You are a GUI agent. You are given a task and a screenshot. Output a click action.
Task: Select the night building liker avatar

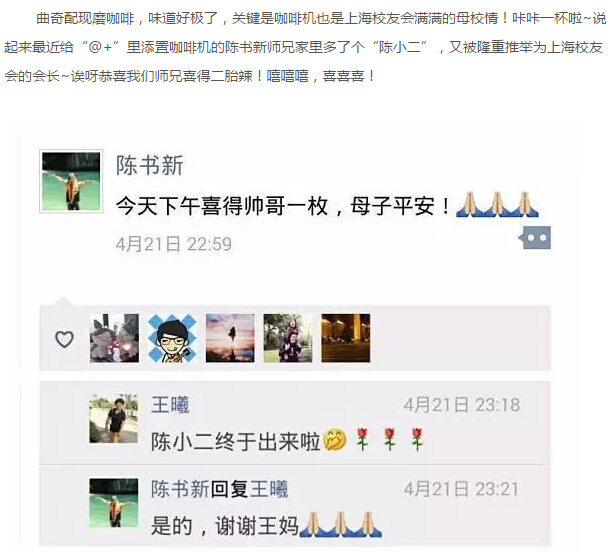point(345,338)
